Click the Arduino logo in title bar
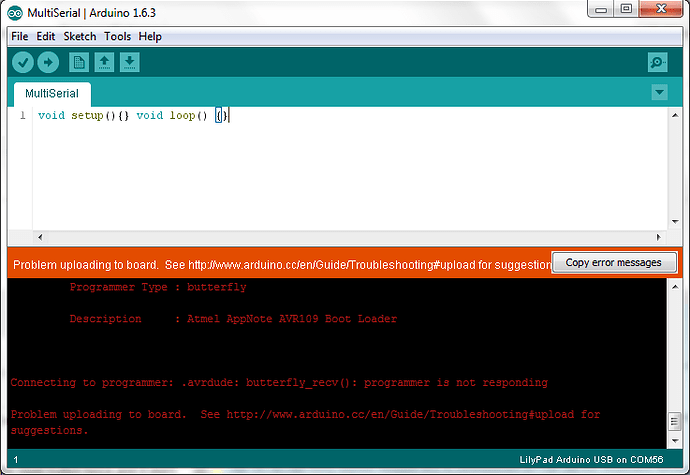 point(15,13)
